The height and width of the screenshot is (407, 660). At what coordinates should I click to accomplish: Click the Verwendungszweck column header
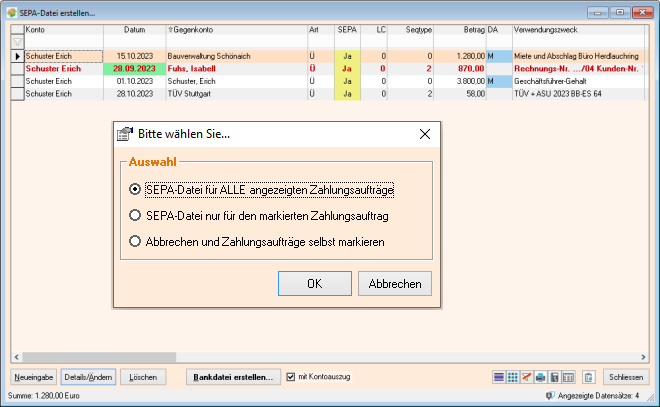click(578, 30)
